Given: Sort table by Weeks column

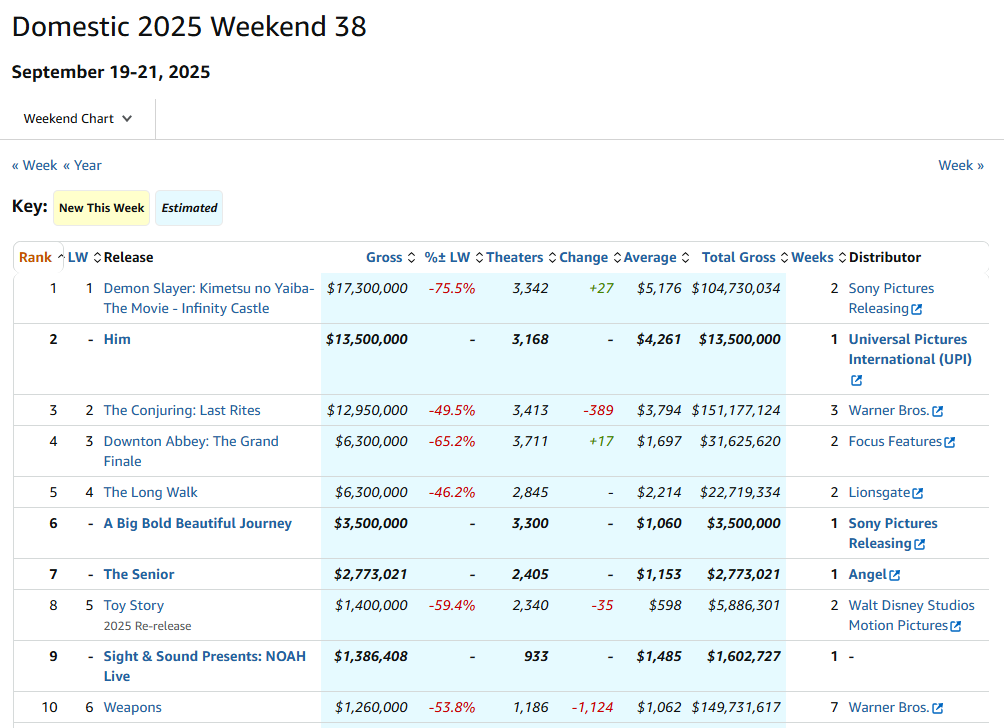Looking at the screenshot, I should pyautogui.click(x=819, y=257).
